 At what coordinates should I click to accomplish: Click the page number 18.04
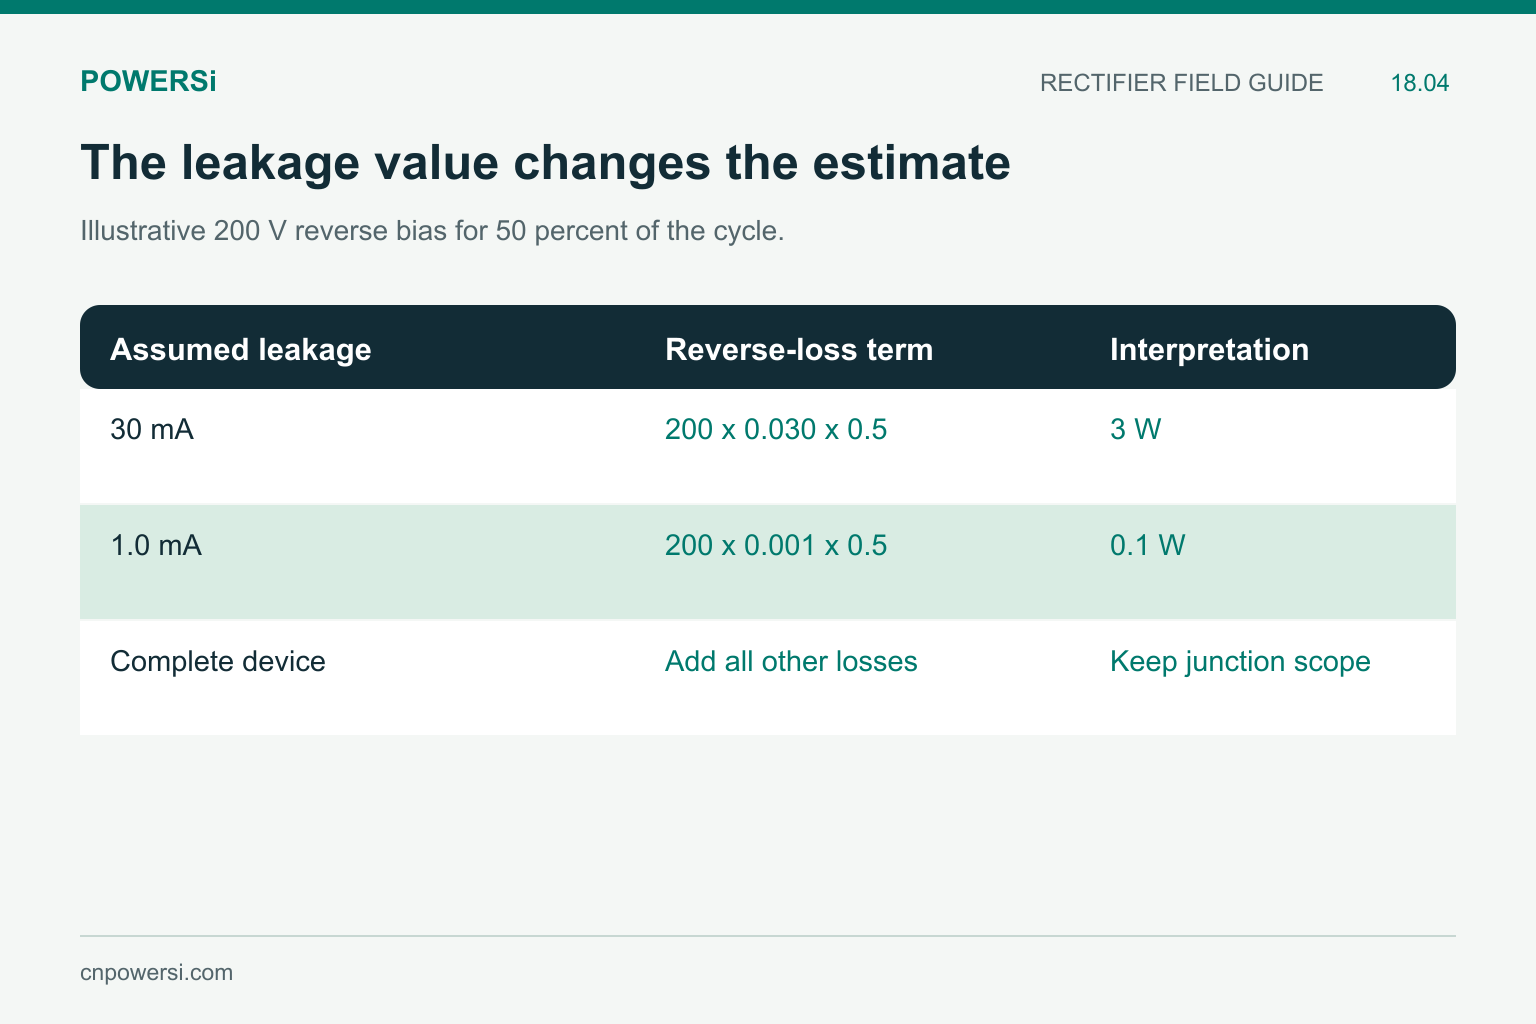[x=1420, y=83]
